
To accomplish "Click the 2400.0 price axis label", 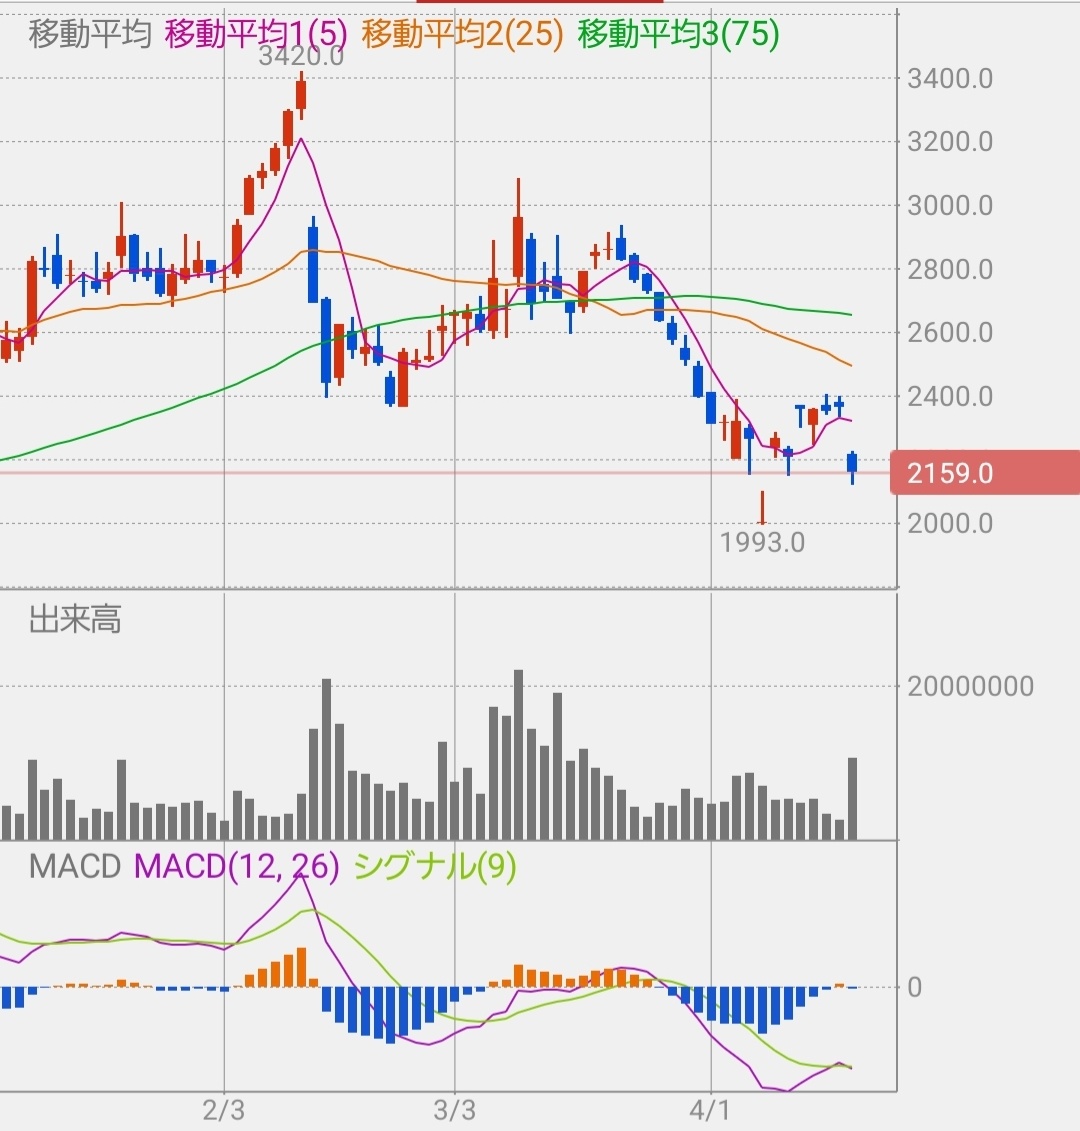I will [950, 397].
